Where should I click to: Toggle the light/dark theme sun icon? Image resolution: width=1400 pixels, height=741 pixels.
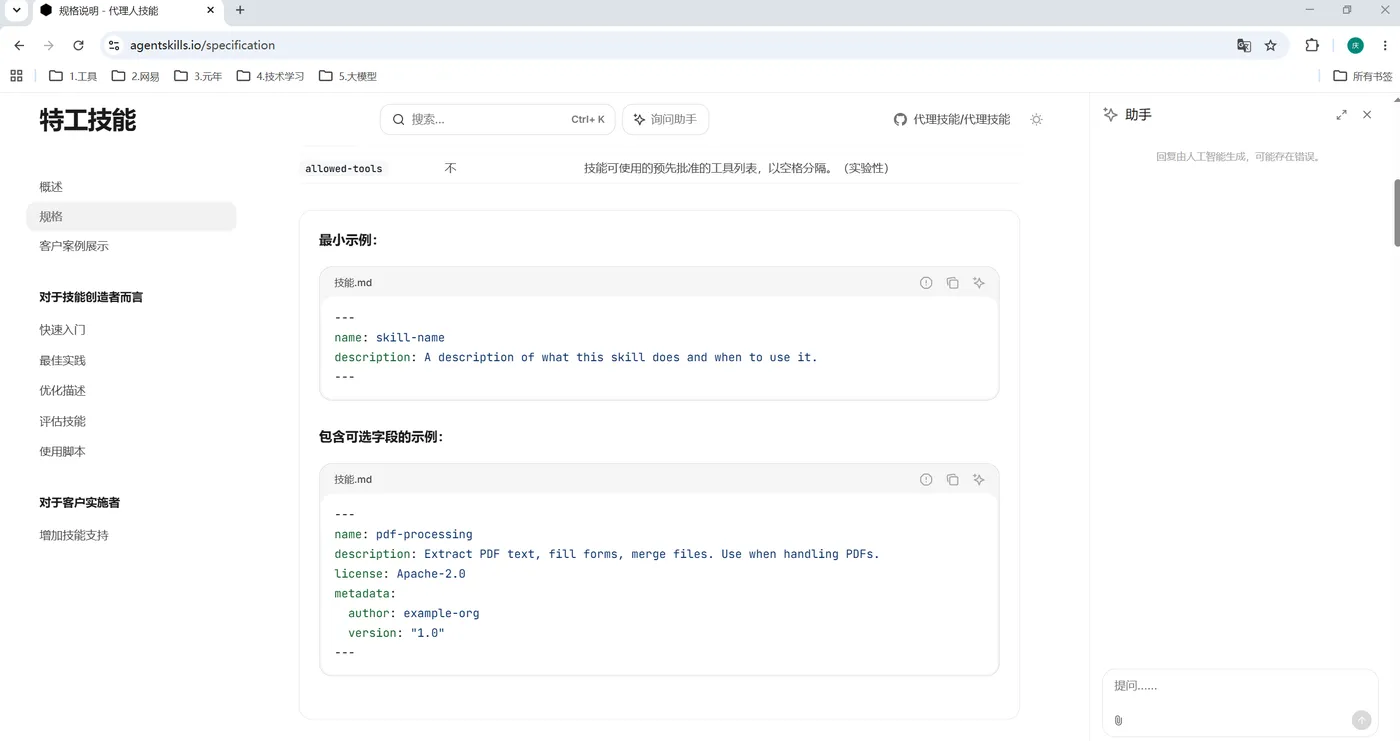1036,119
